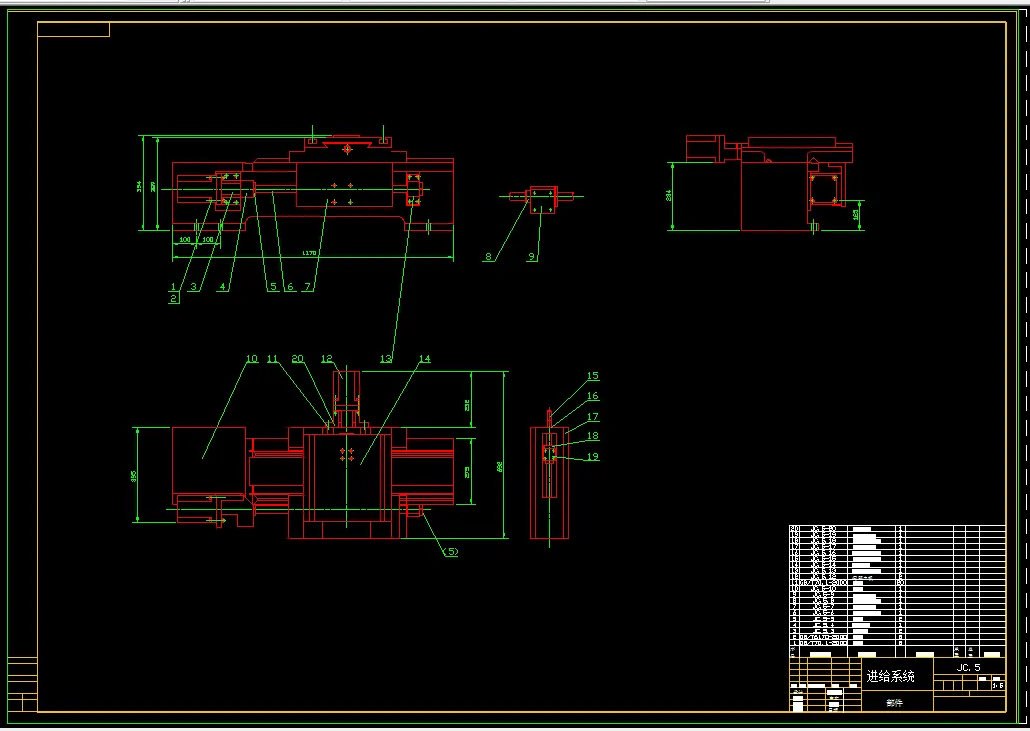Image resolution: width=1030 pixels, height=731 pixels.
Task: Select the 354 vertical dimension text
Action: click(139, 186)
